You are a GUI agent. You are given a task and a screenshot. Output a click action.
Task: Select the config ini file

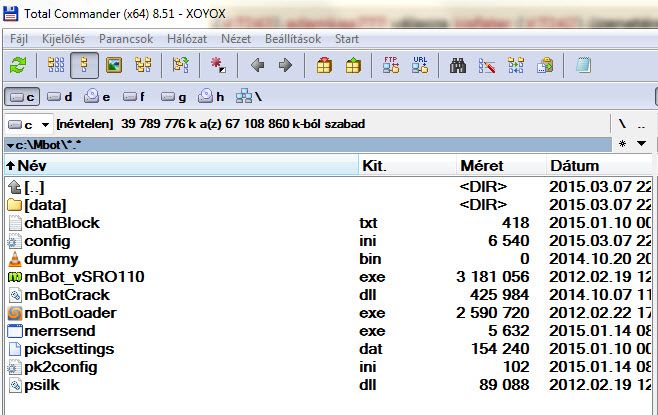329,241
